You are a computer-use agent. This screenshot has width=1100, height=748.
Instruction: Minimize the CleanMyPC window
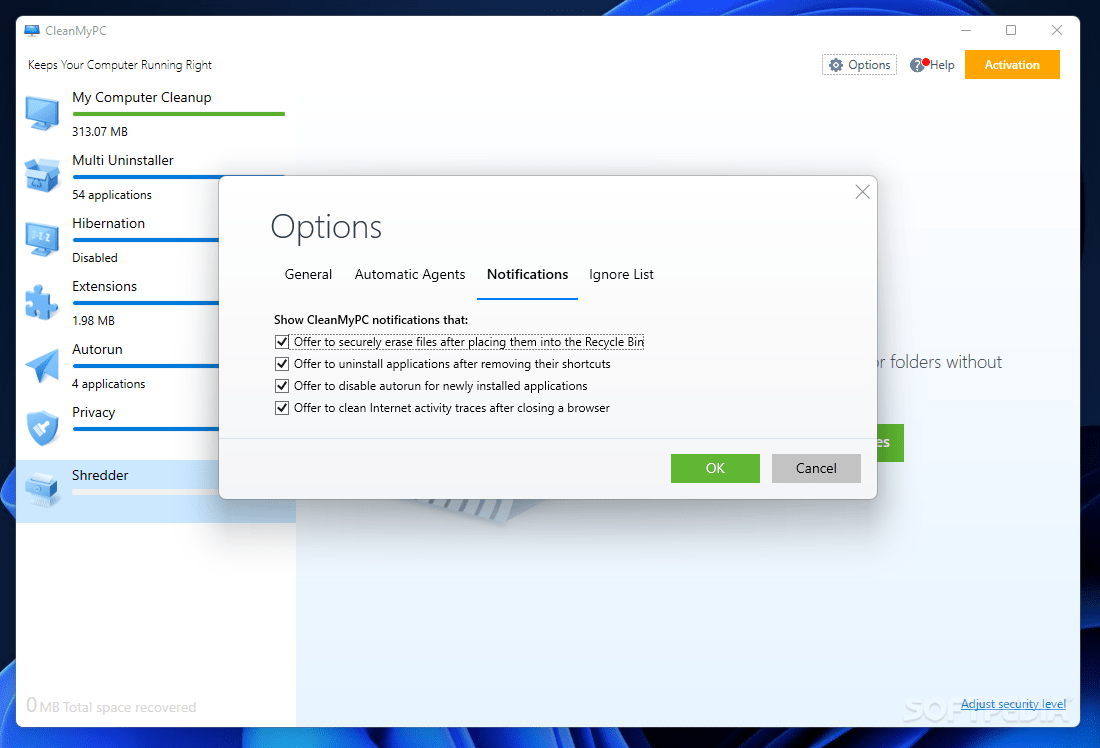[x=966, y=30]
